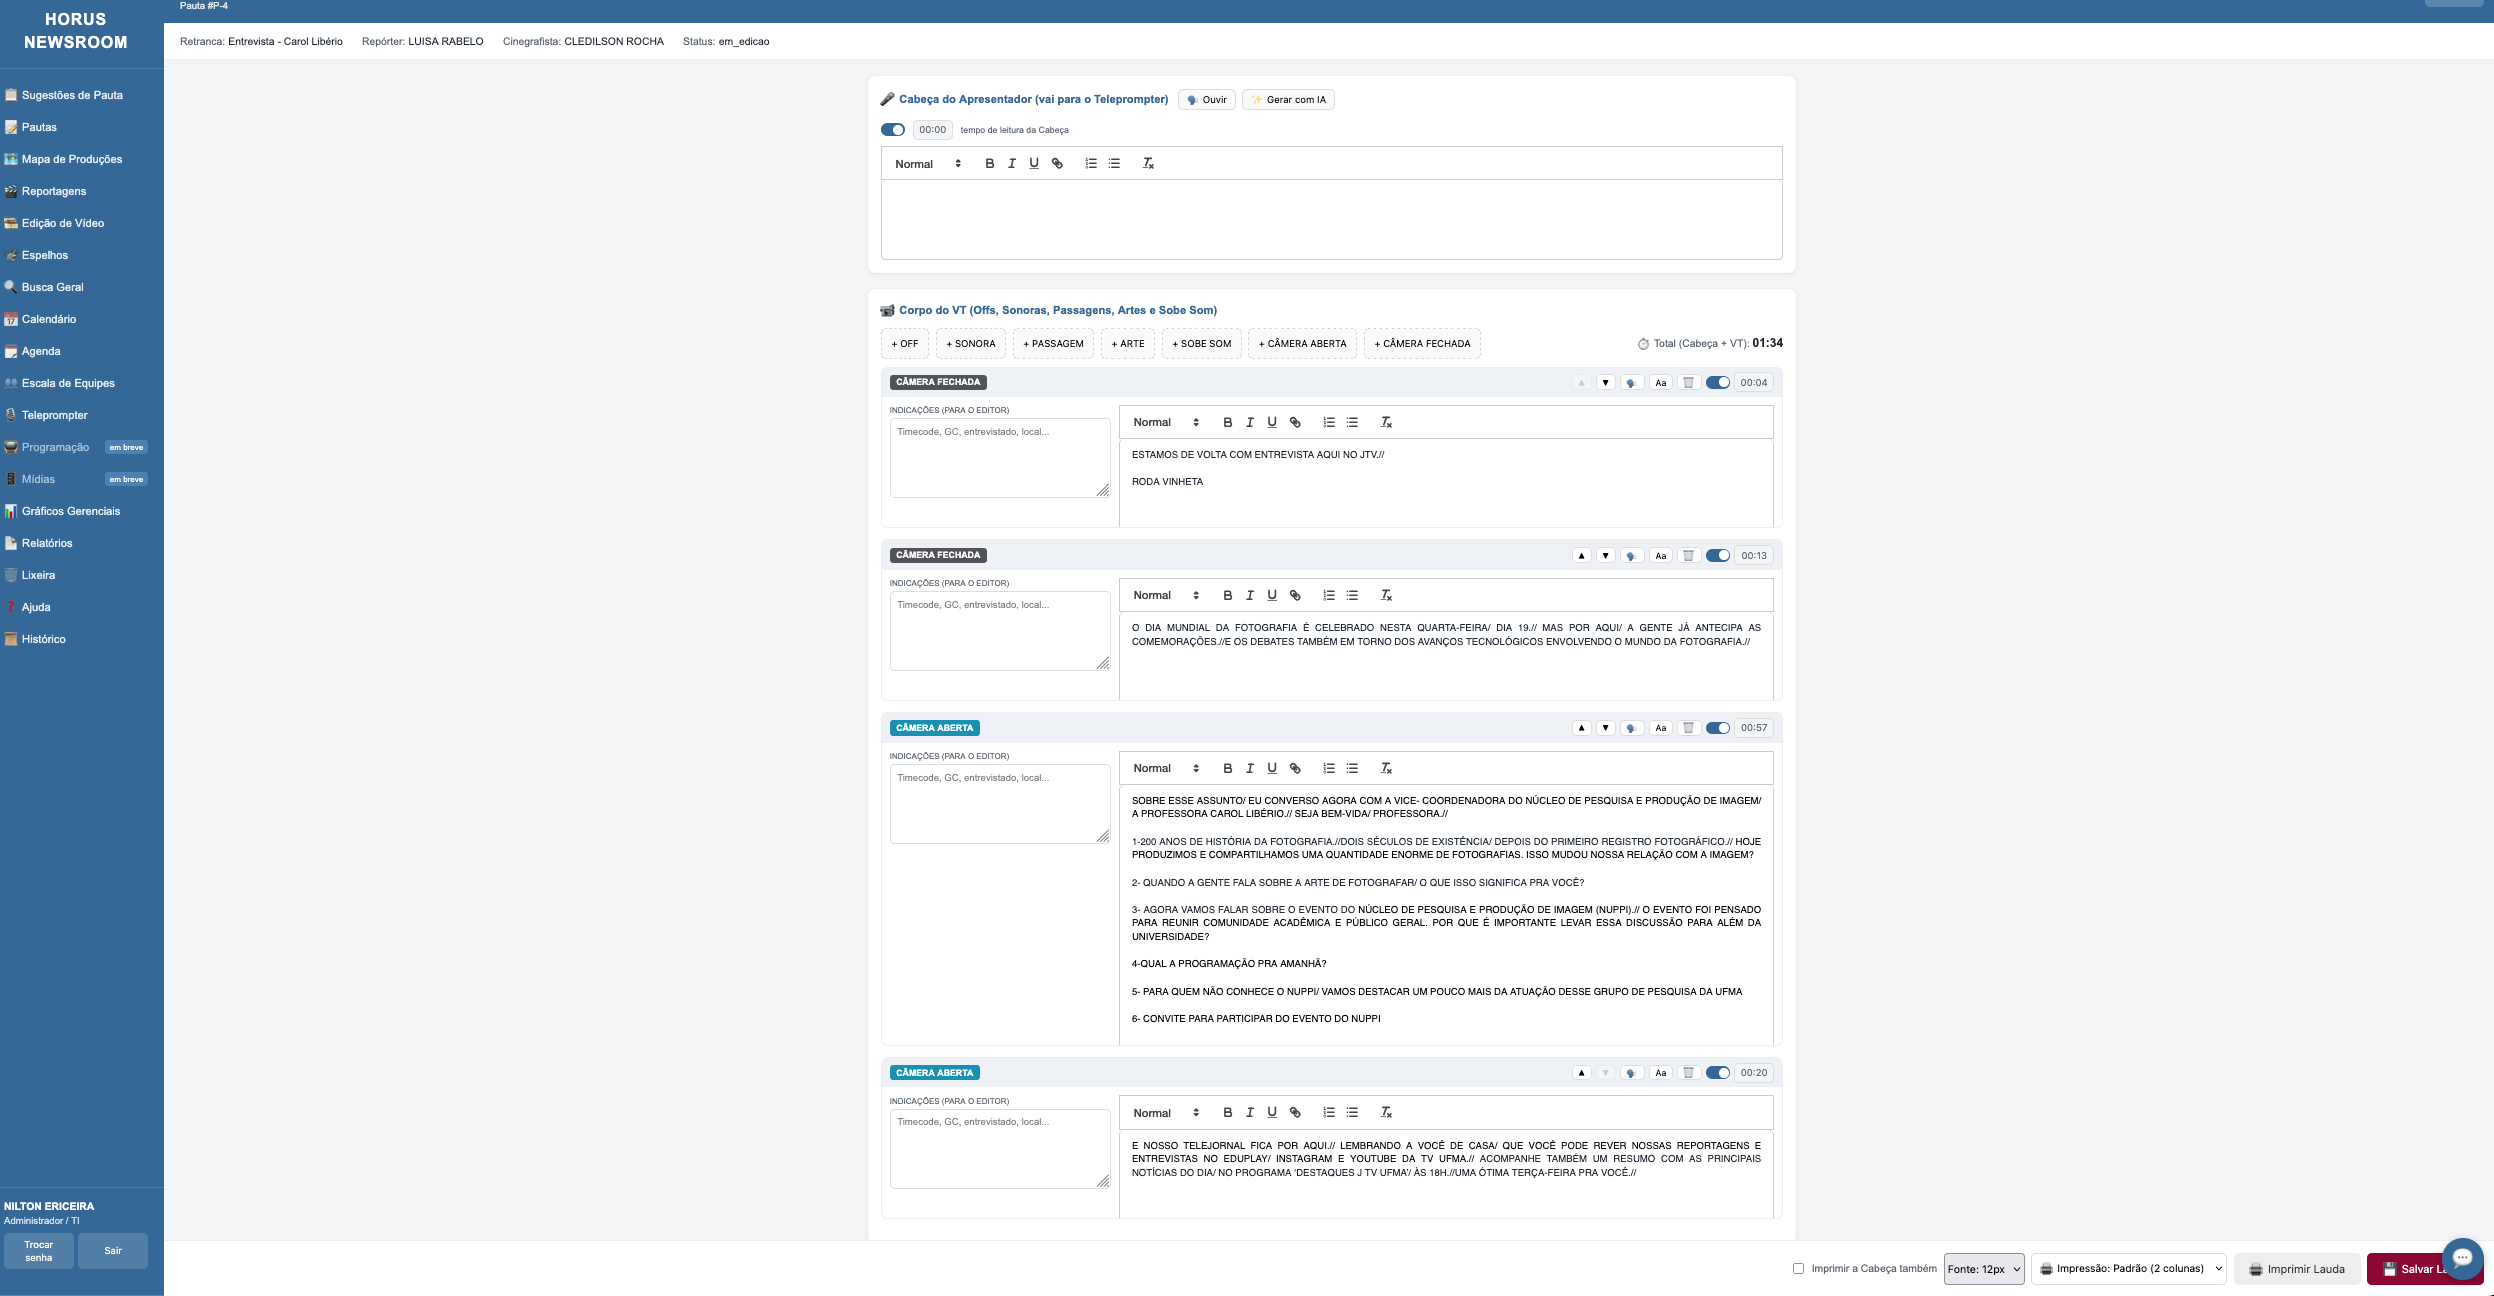Apply italic in the Cabeça editor toolbar
This screenshot has width=2494, height=1296.
pos(1012,164)
